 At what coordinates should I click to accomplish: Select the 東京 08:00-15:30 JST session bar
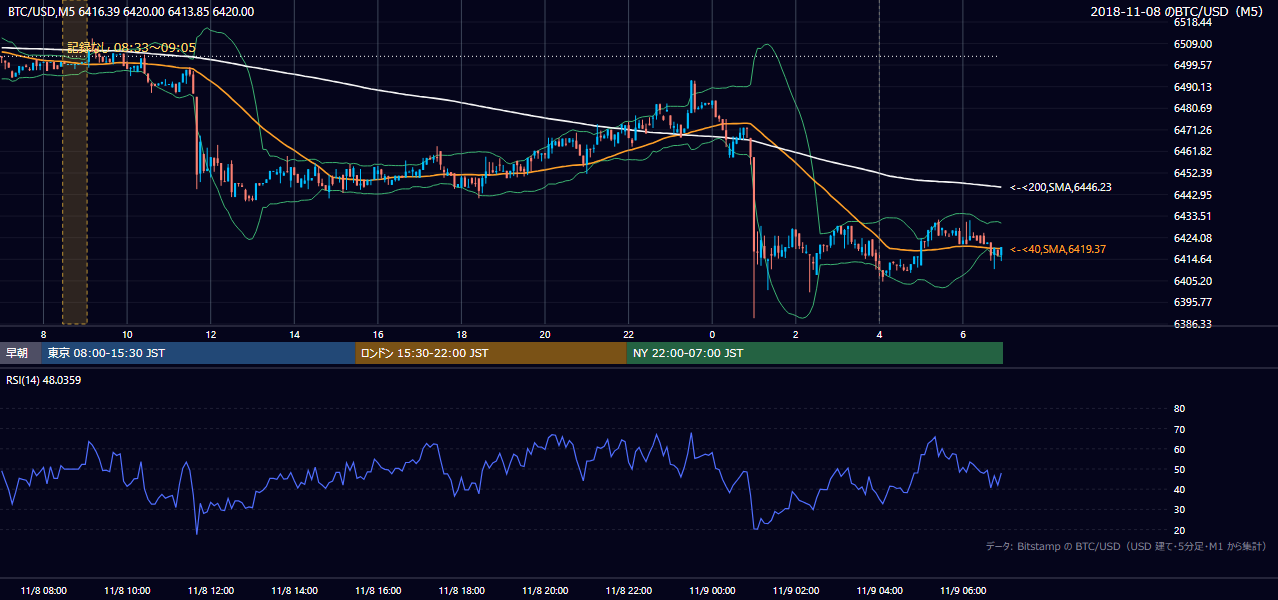198,353
